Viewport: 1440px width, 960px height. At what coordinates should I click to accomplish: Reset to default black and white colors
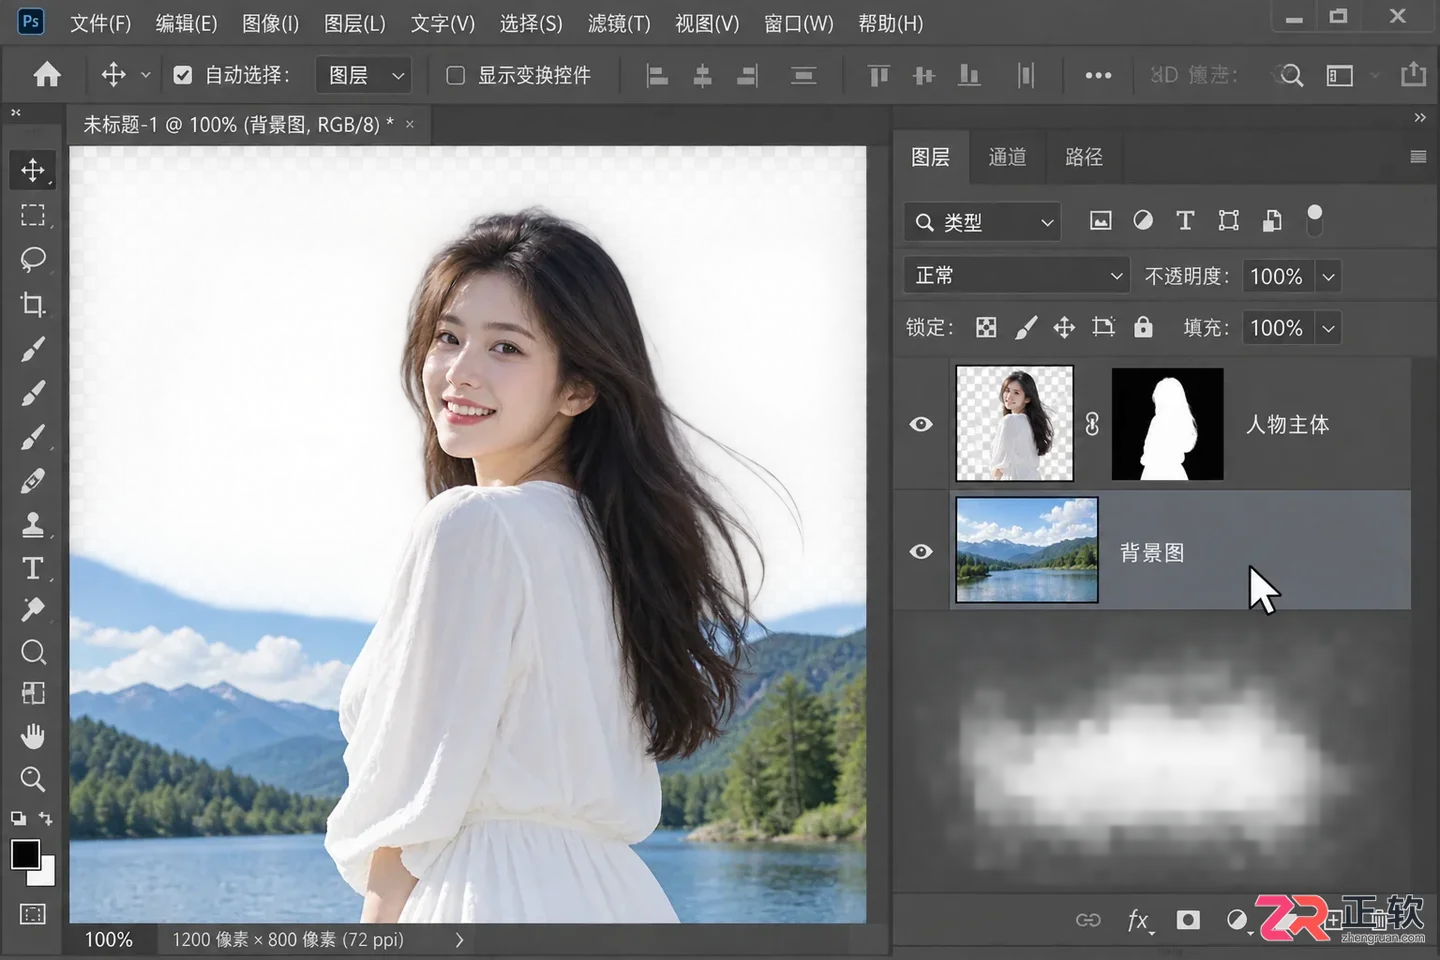click(18, 818)
